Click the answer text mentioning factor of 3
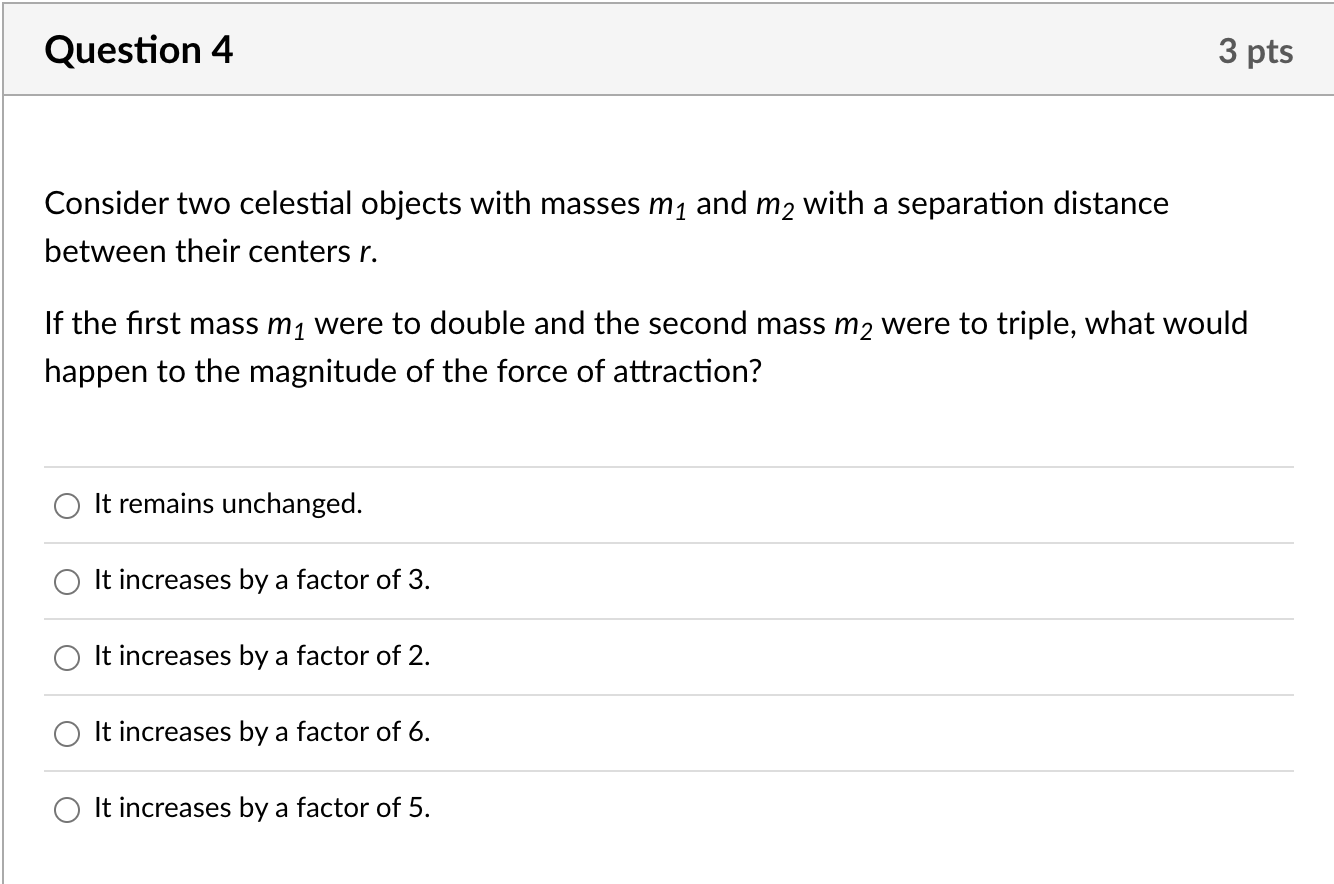The height and width of the screenshot is (884, 1334). 261,580
